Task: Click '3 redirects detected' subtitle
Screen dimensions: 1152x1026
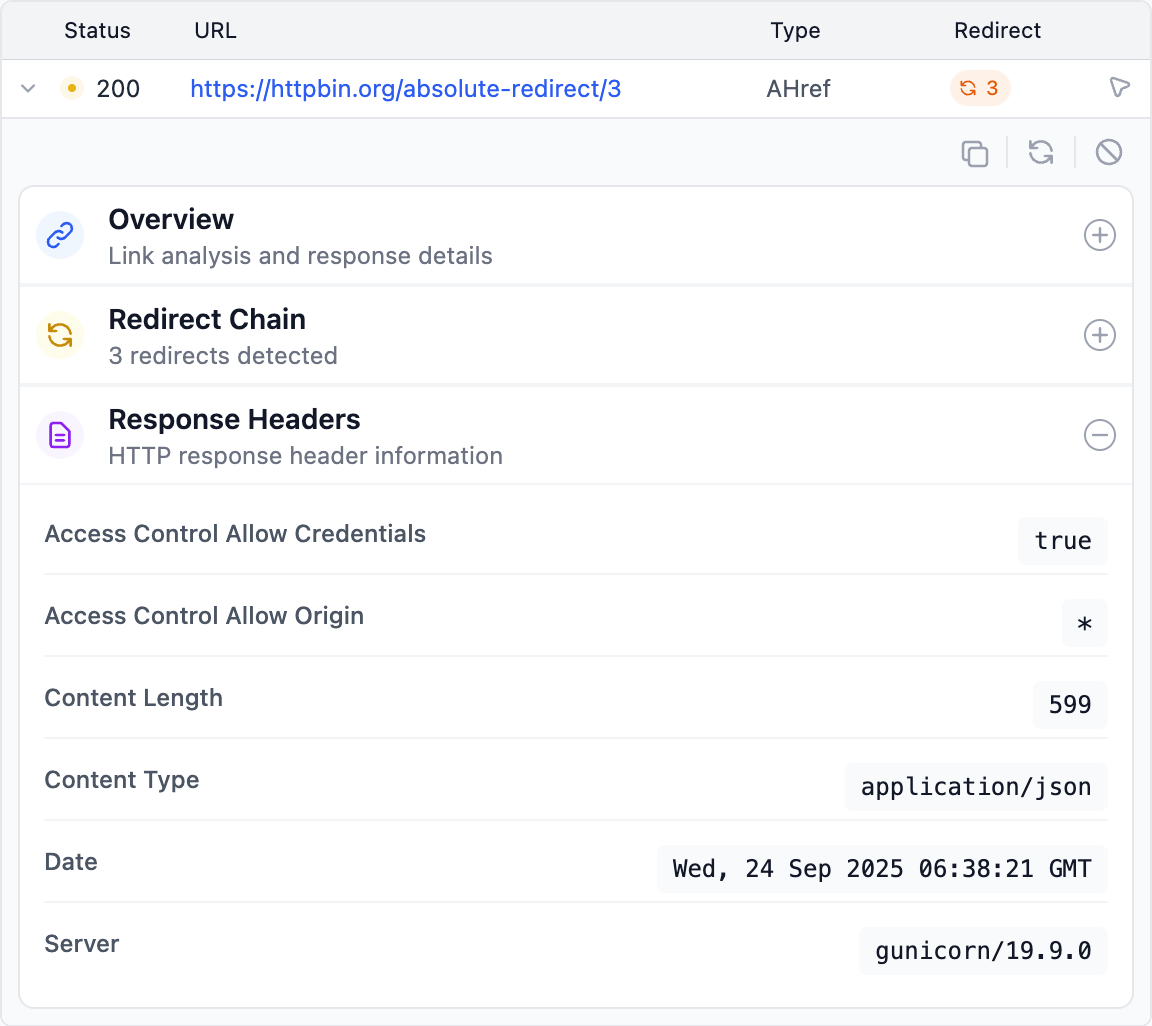Action: (x=223, y=356)
